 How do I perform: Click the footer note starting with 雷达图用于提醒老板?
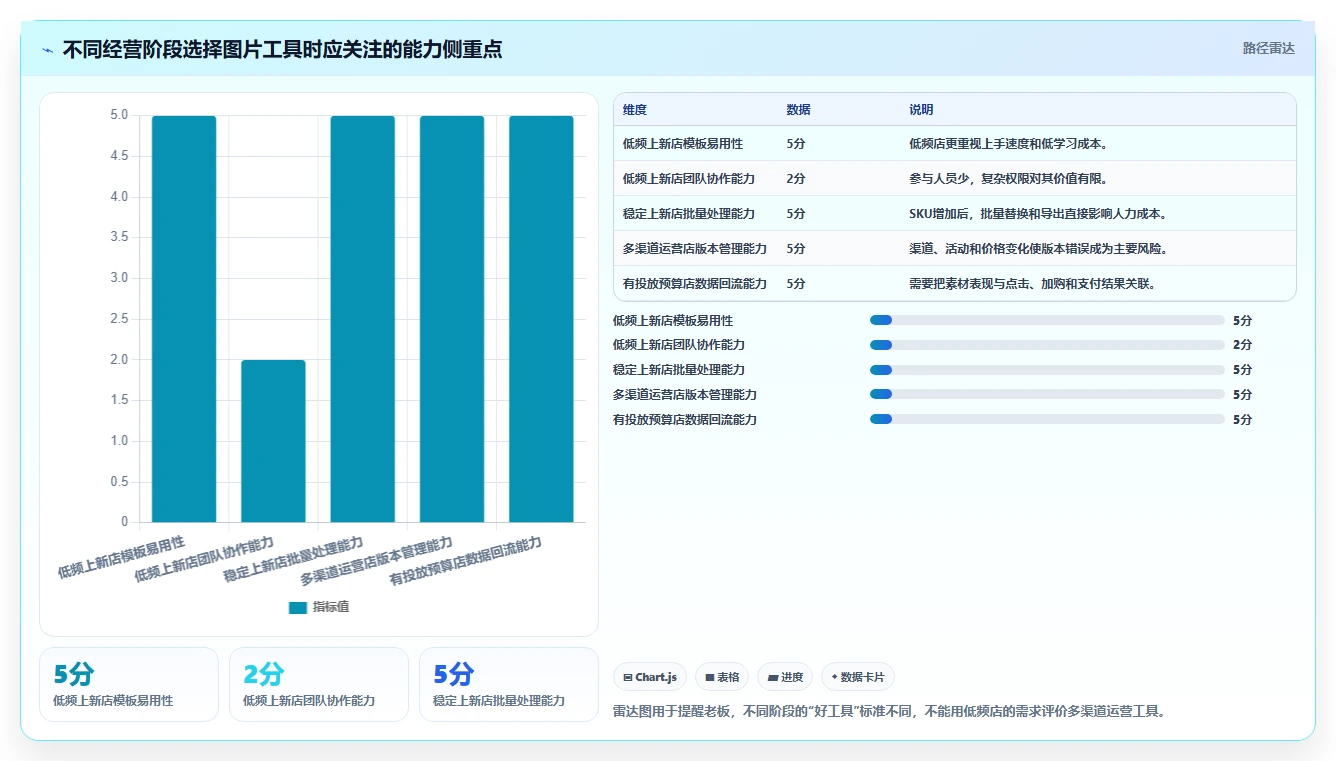[889, 712]
